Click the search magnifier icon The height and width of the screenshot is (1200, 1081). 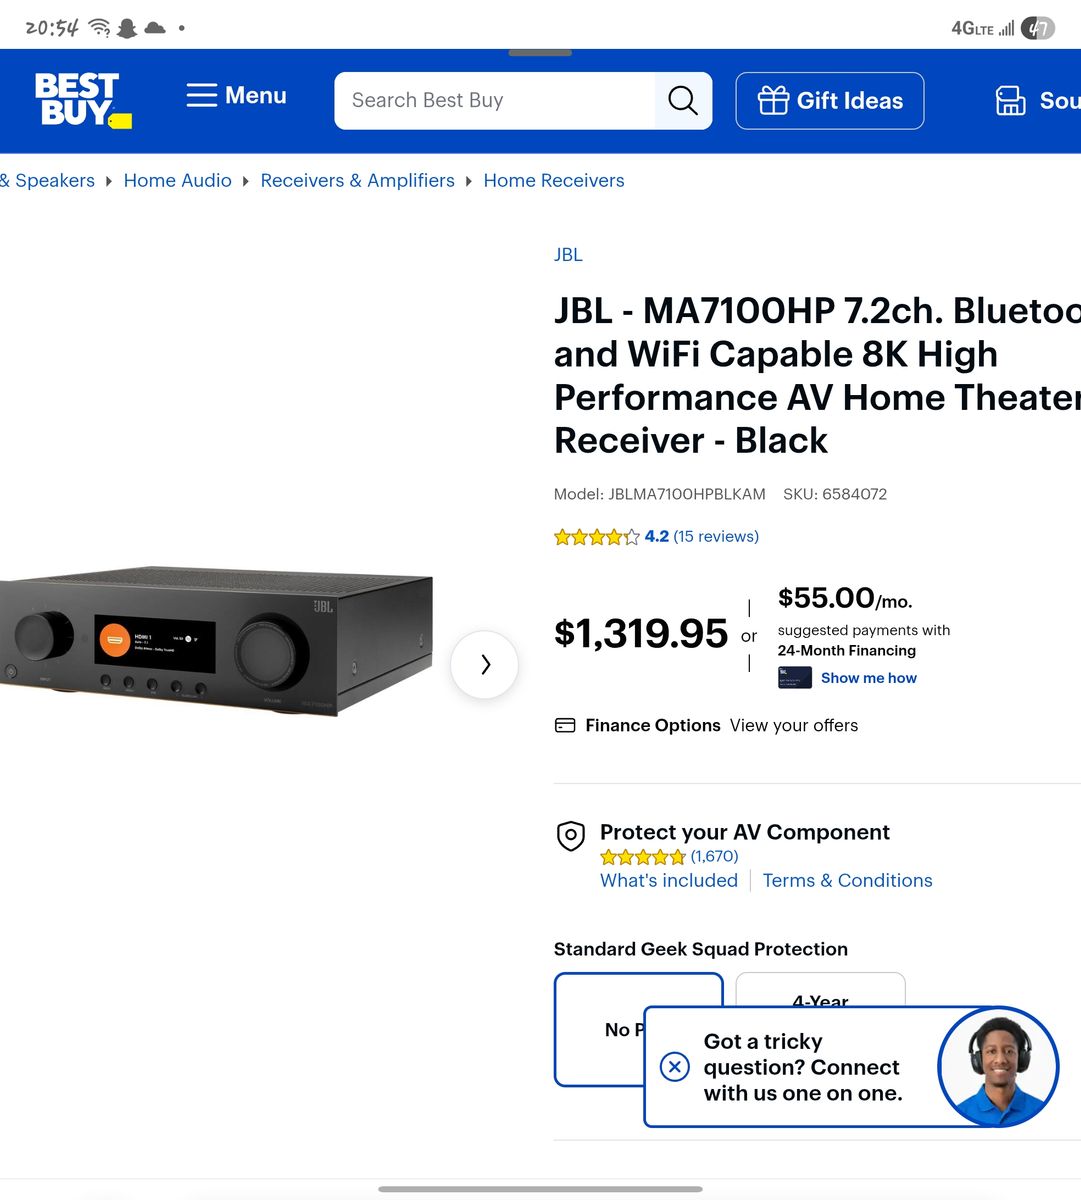pyautogui.click(x=683, y=100)
